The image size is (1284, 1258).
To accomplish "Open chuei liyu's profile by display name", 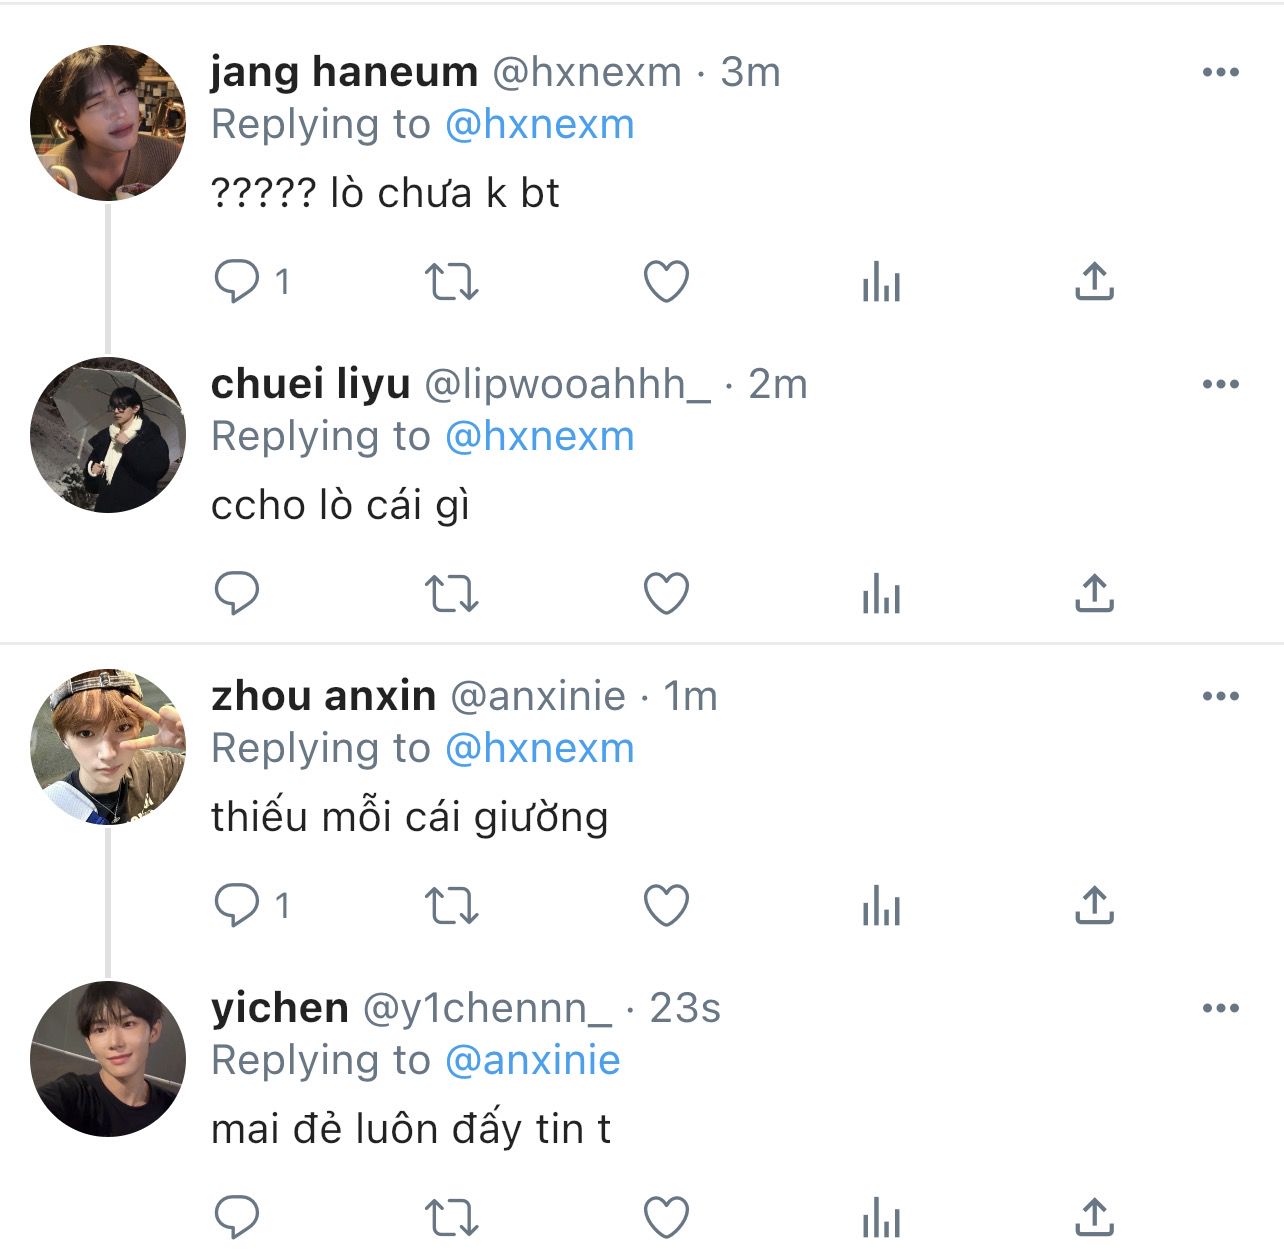I will pyautogui.click(x=310, y=384).
